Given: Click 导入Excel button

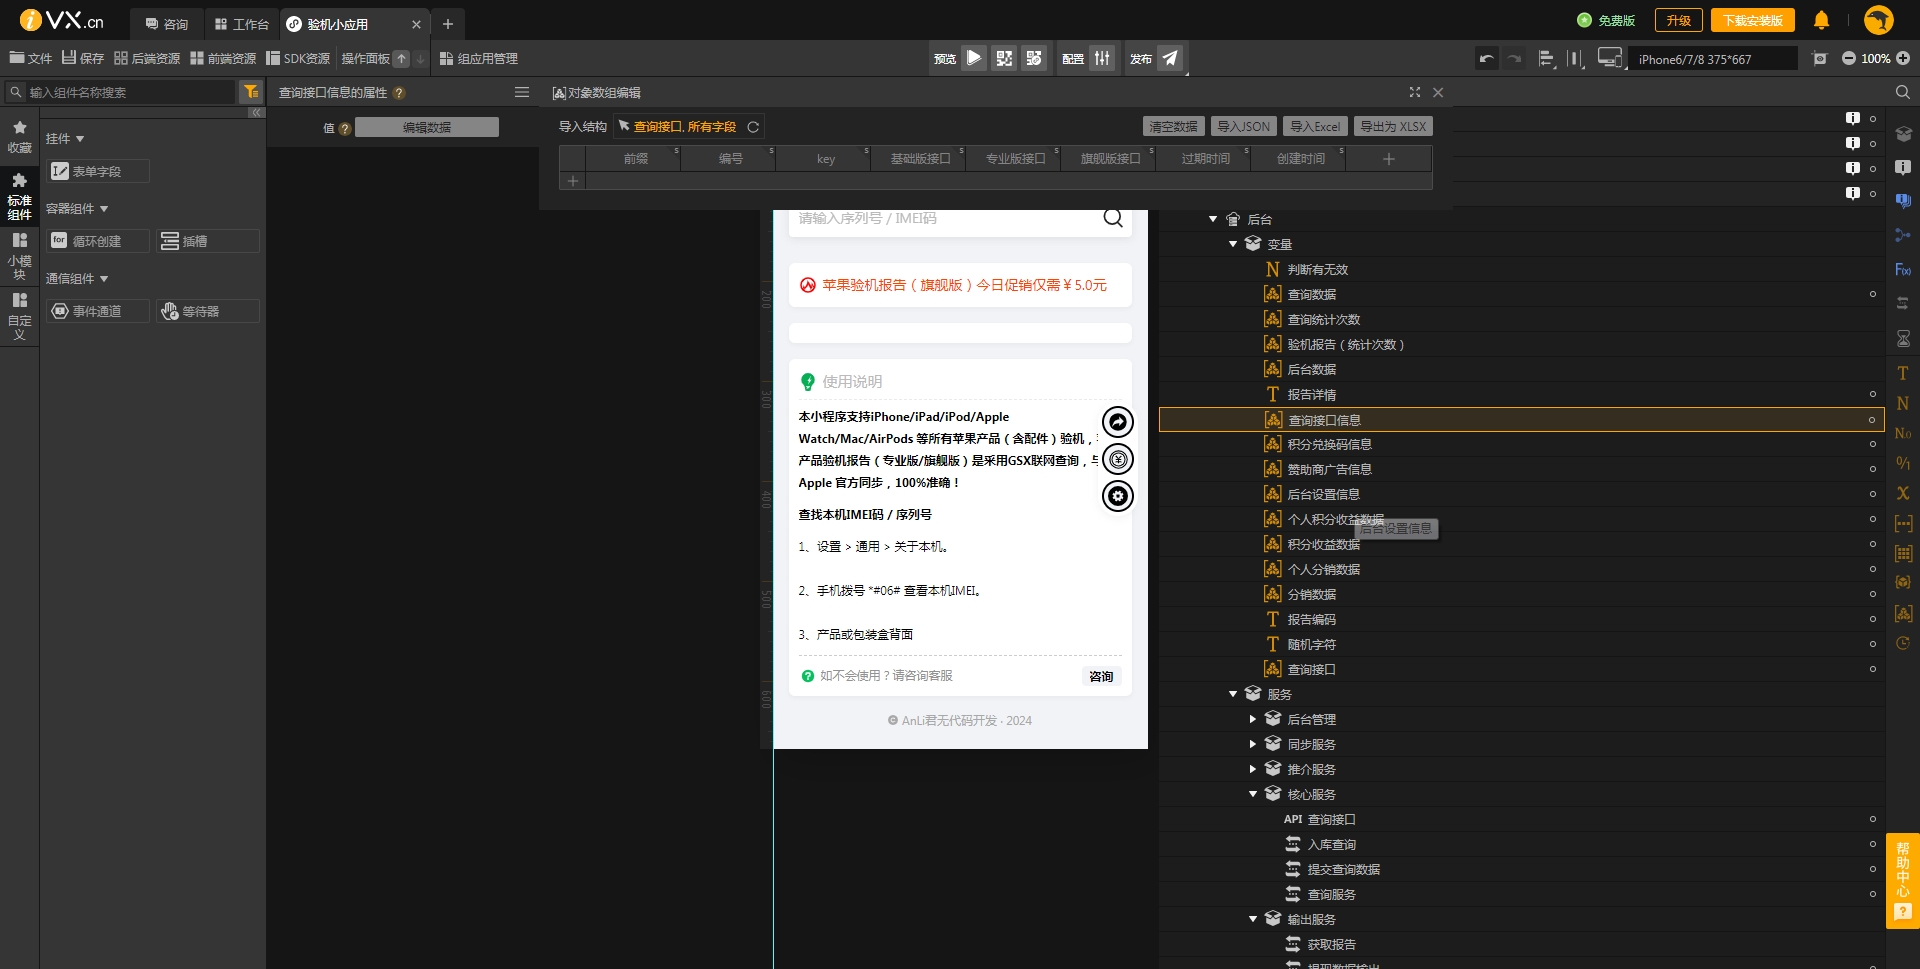Looking at the screenshot, I should tap(1315, 126).
